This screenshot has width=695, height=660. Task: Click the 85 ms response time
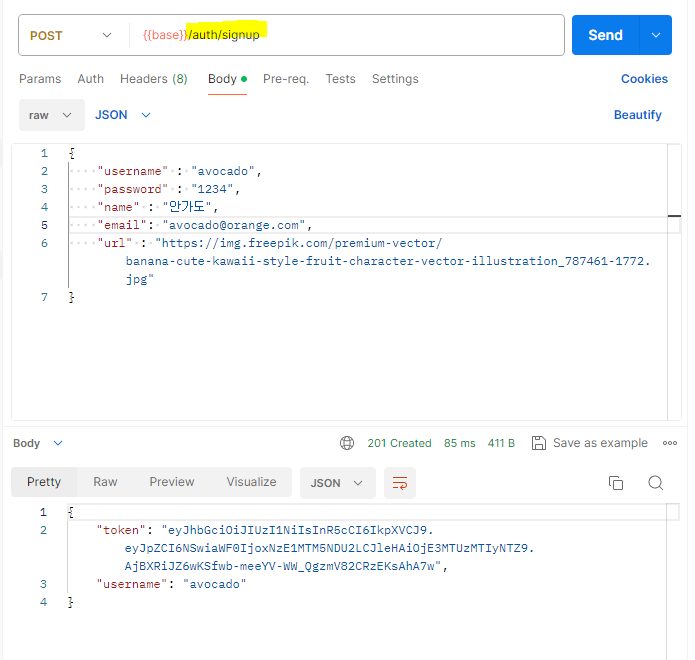tap(459, 443)
